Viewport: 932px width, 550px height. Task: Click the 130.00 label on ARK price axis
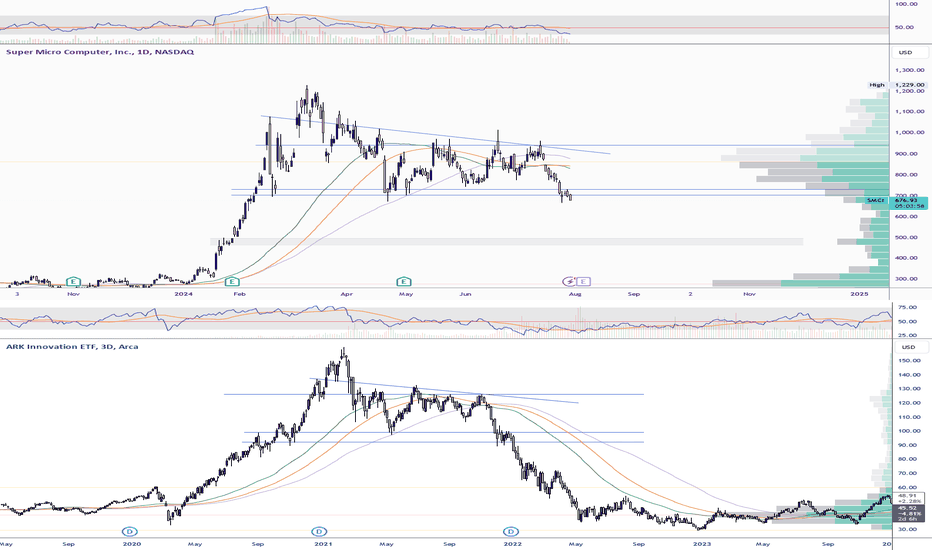click(910, 389)
